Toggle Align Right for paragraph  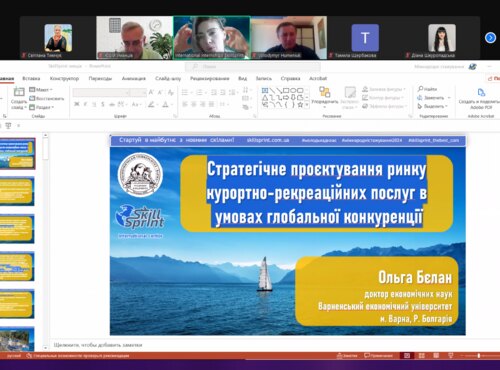(202, 104)
